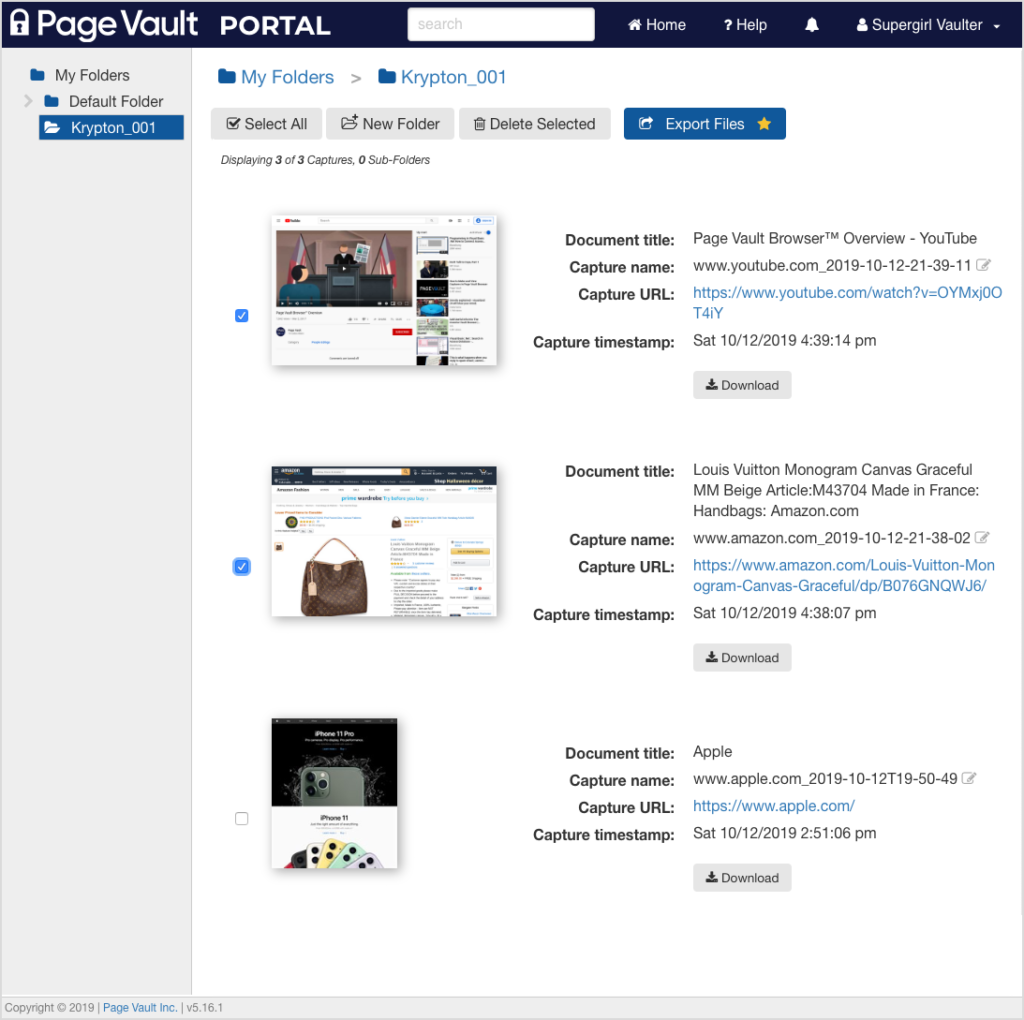Click the Page Vault lock logo
1024x1020 pixels.
(20, 22)
